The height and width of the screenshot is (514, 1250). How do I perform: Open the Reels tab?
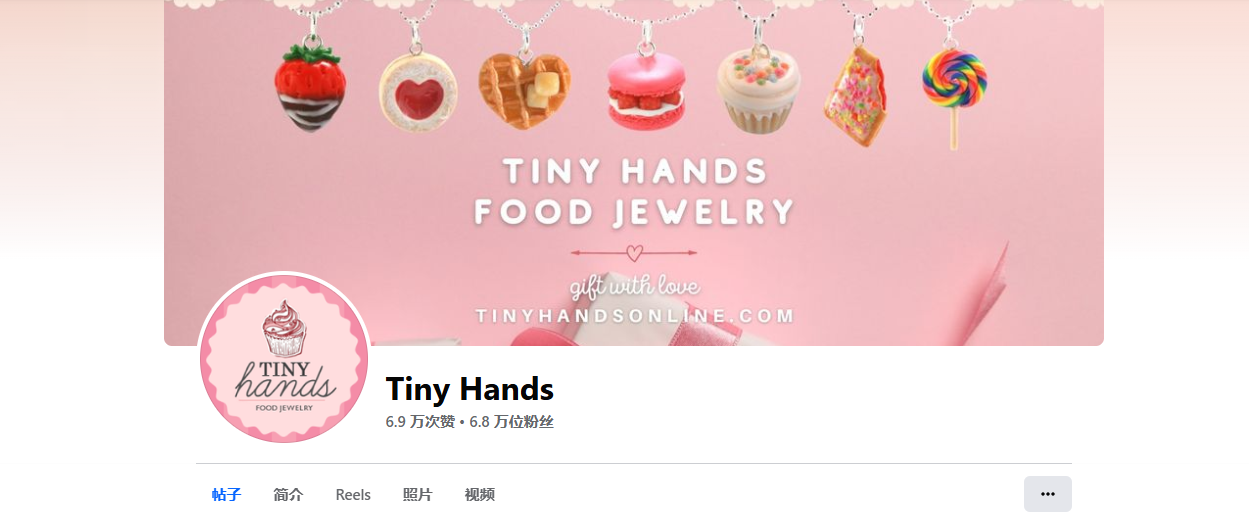coord(353,494)
